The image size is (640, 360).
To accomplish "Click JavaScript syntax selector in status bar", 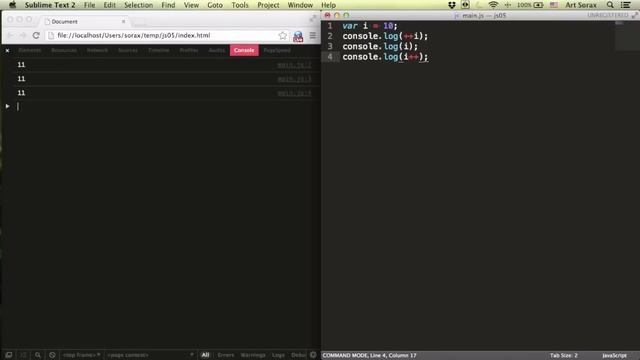I will [614, 356].
